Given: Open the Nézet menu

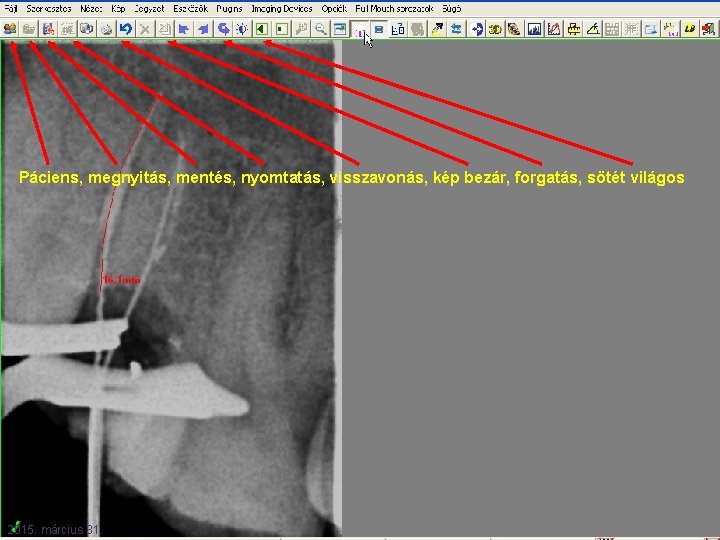Looking at the screenshot, I should 91,9.
